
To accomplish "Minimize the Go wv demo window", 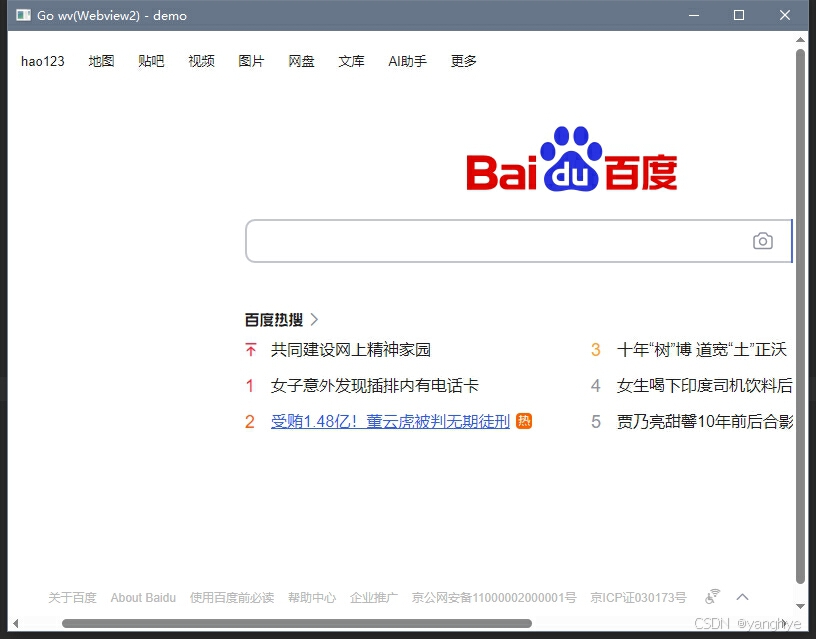I will pos(694,15).
